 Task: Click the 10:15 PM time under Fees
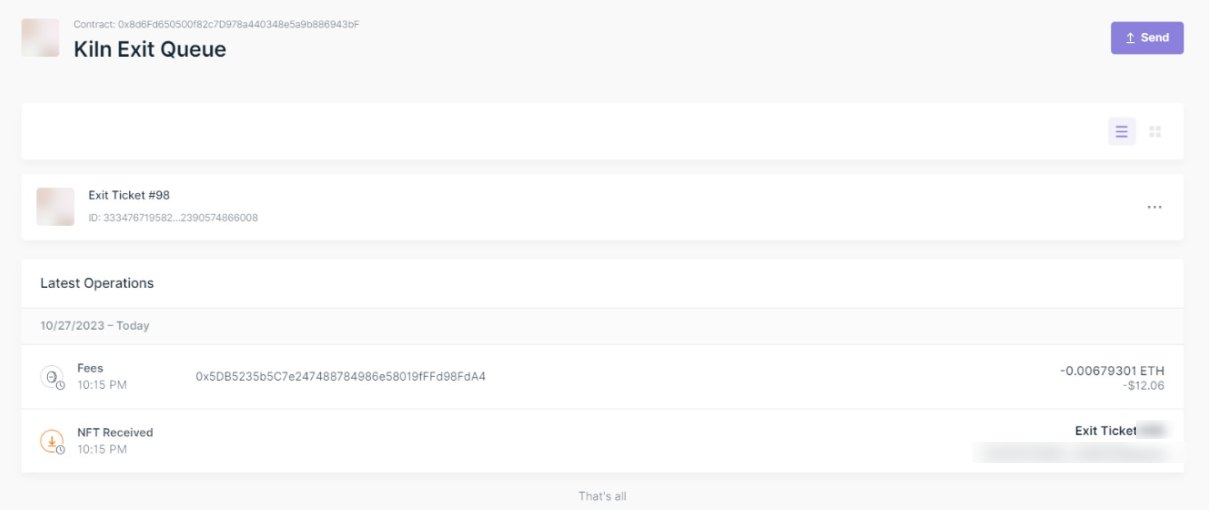(102, 384)
